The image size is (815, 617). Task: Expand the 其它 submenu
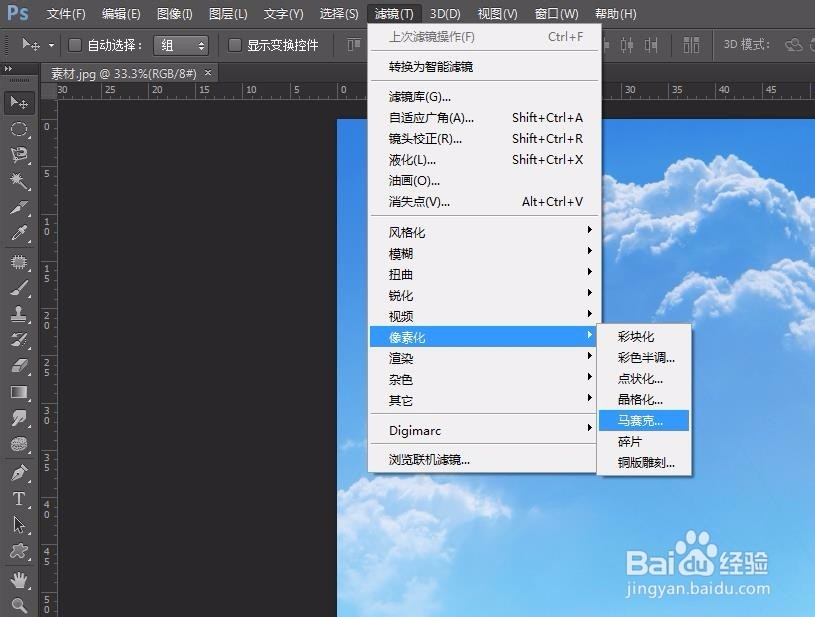(484, 400)
